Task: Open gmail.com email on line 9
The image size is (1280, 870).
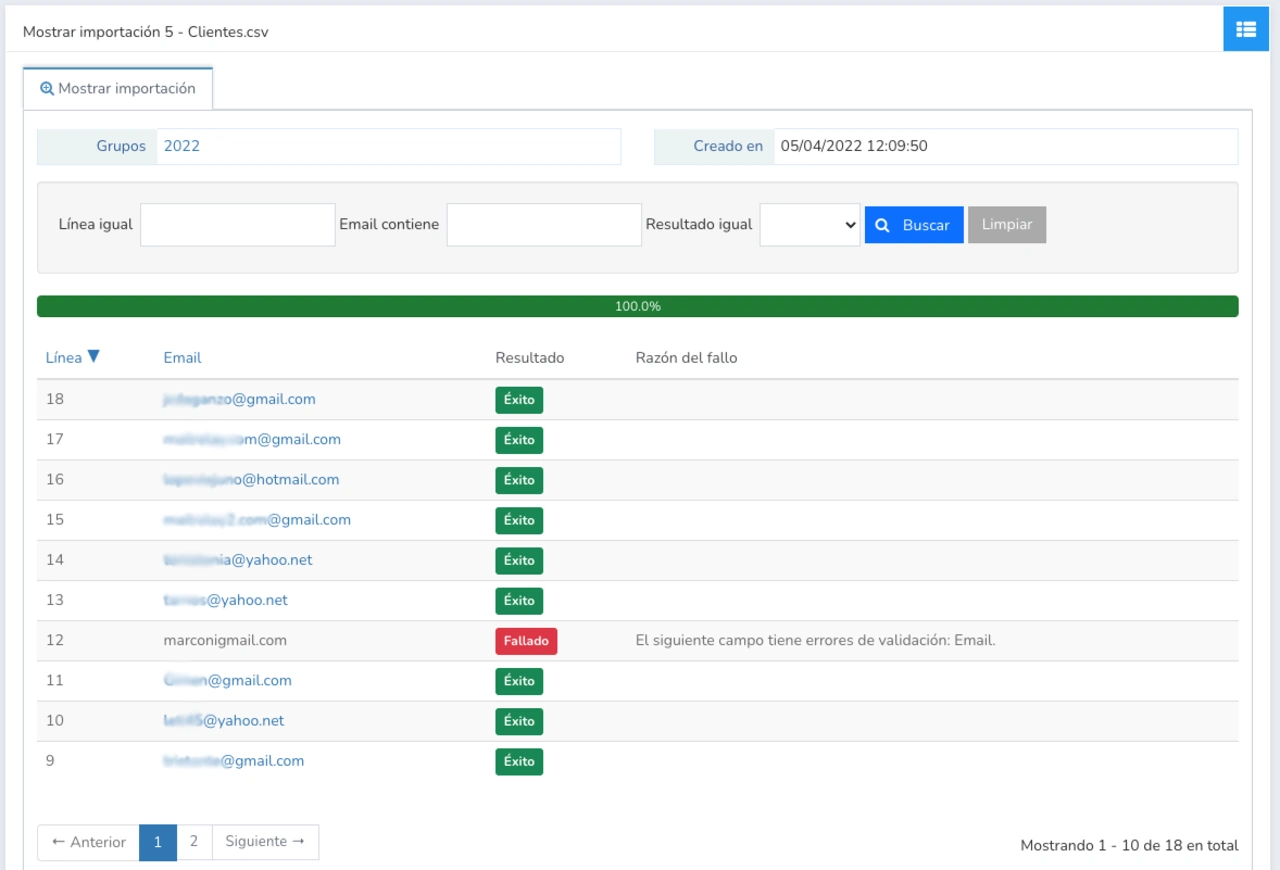Action: click(233, 760)
